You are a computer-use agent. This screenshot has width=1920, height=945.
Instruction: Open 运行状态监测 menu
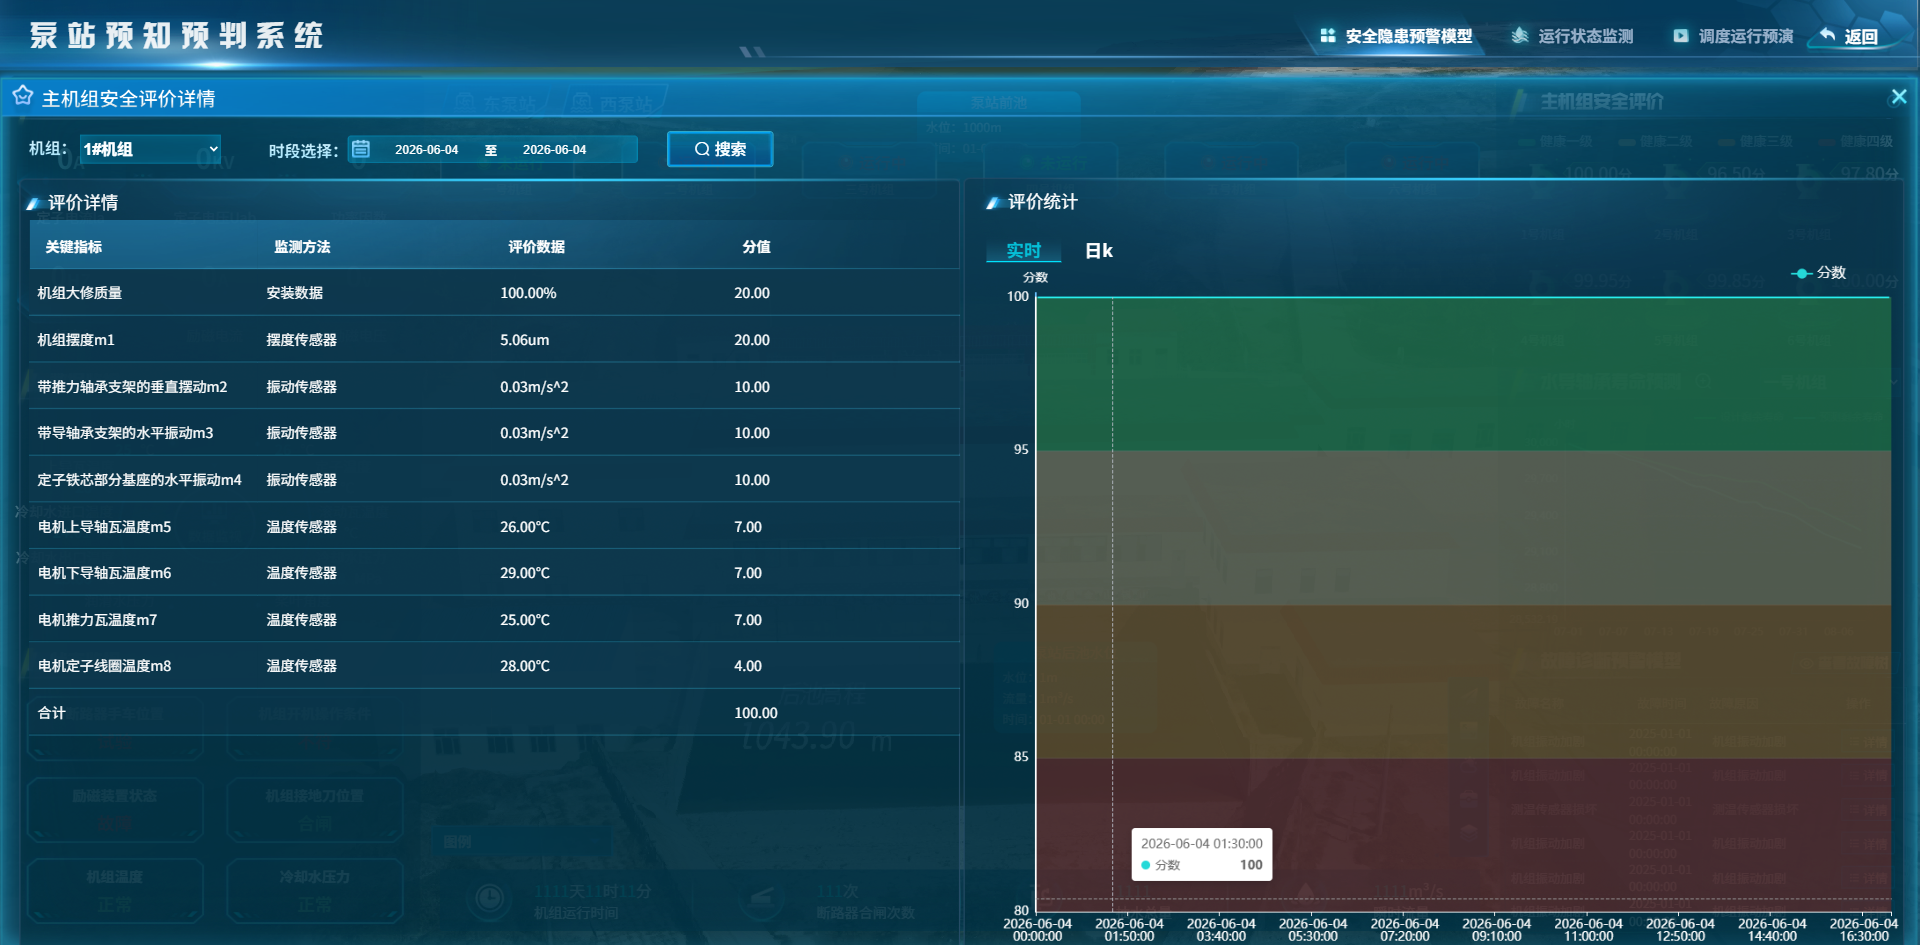click(x=1573, y=36)
